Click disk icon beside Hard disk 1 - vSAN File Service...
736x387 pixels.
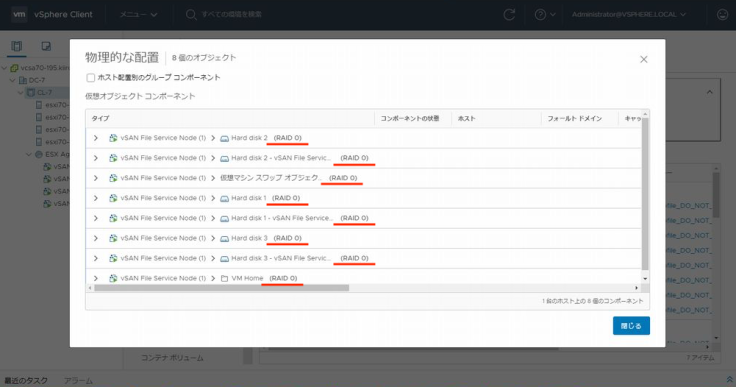pyautogui.click(x=224, y=218)
